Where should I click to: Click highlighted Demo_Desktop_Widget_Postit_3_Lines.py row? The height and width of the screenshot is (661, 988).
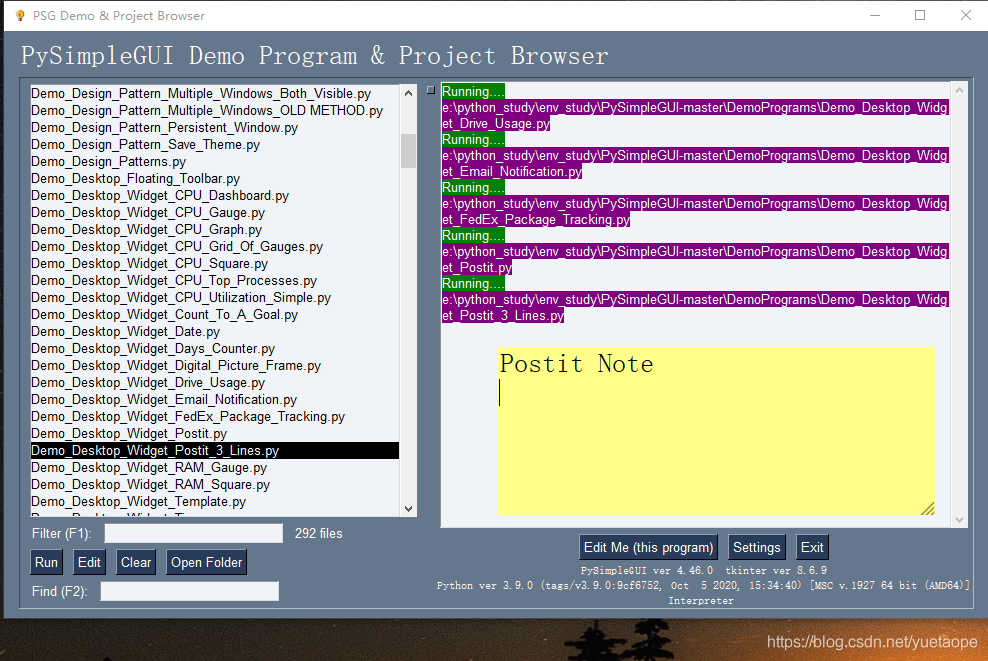point(215,451)
